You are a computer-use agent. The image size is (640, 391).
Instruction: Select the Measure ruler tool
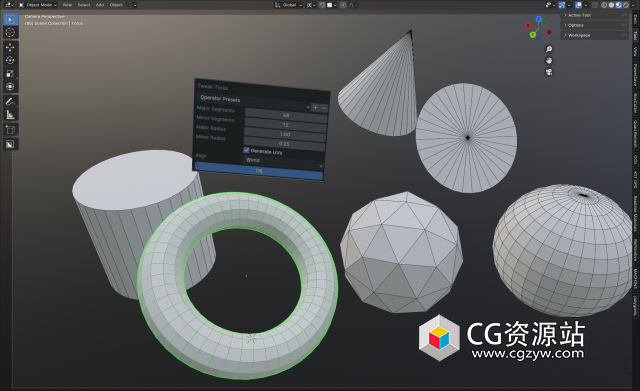pos(10,115)
